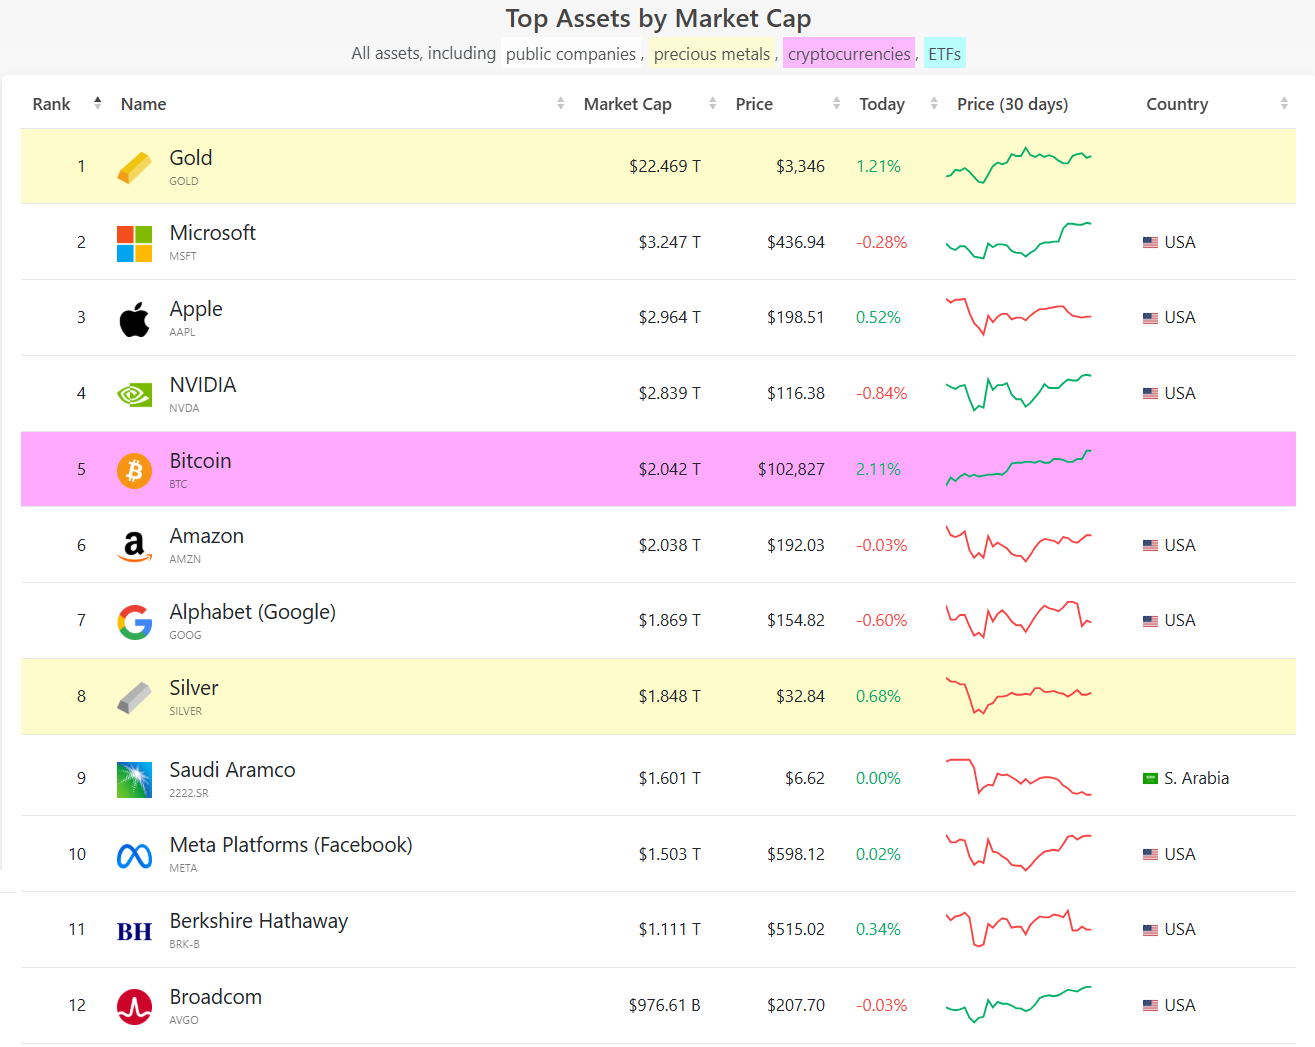The height and width of the screenshot is (1047, 1315).
Task: Click the Microsoft logo icon
Action: 134,243
